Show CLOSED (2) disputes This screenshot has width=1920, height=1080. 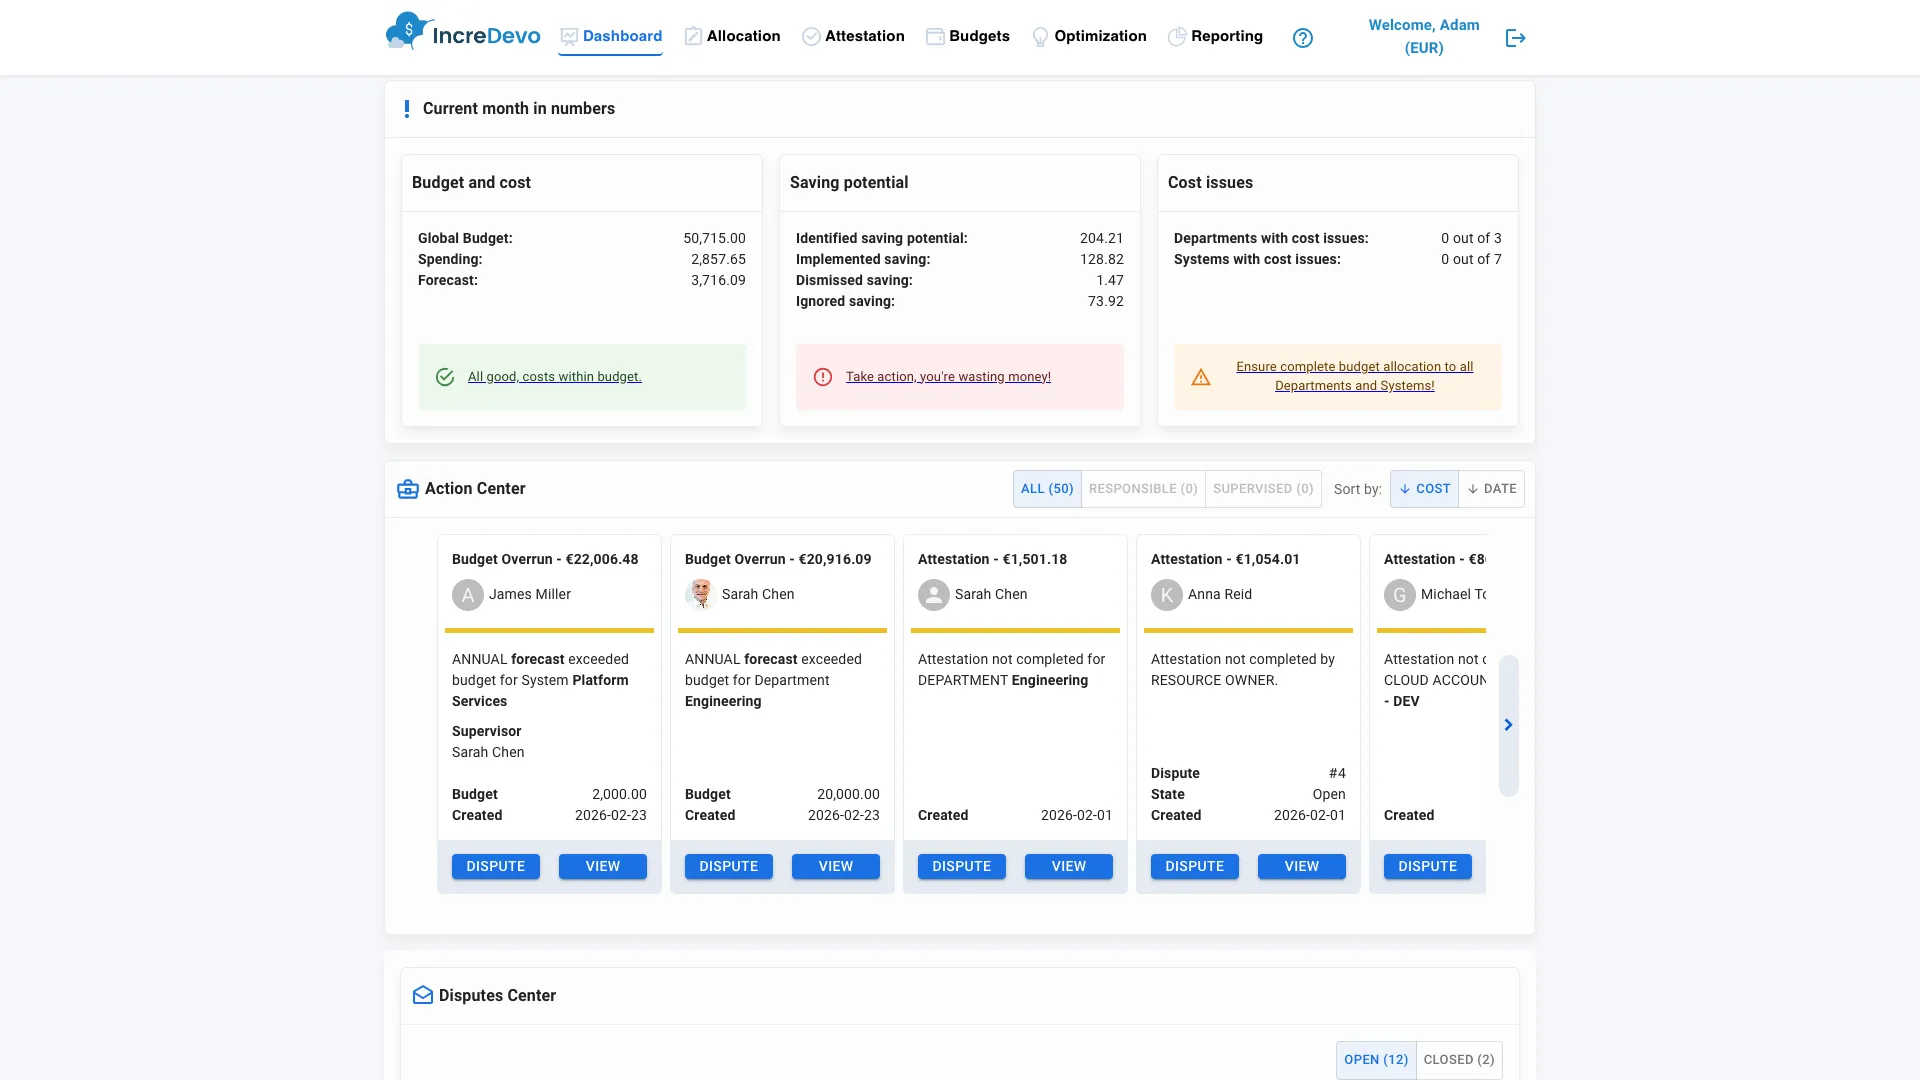pyautogui.click(x=1458, y=1060)
